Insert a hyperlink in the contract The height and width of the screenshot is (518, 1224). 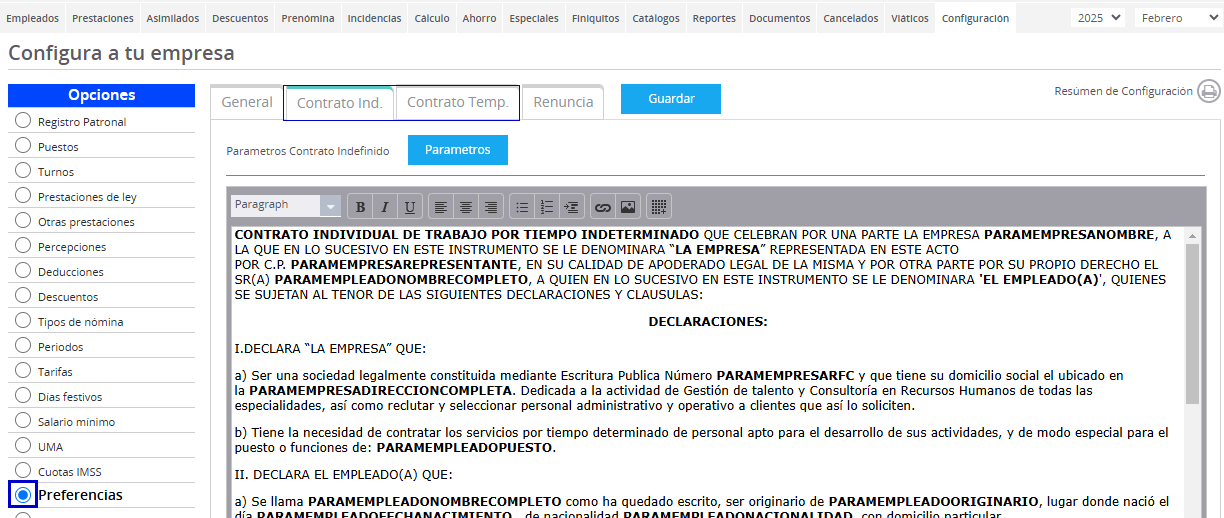coord(603,207)
